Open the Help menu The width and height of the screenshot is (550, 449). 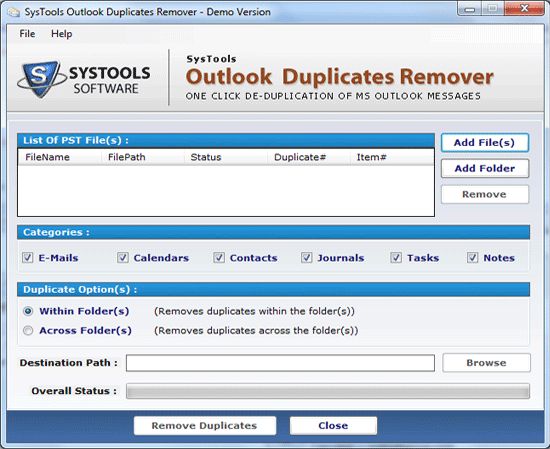pyautogui.click(x=62, y=34)
